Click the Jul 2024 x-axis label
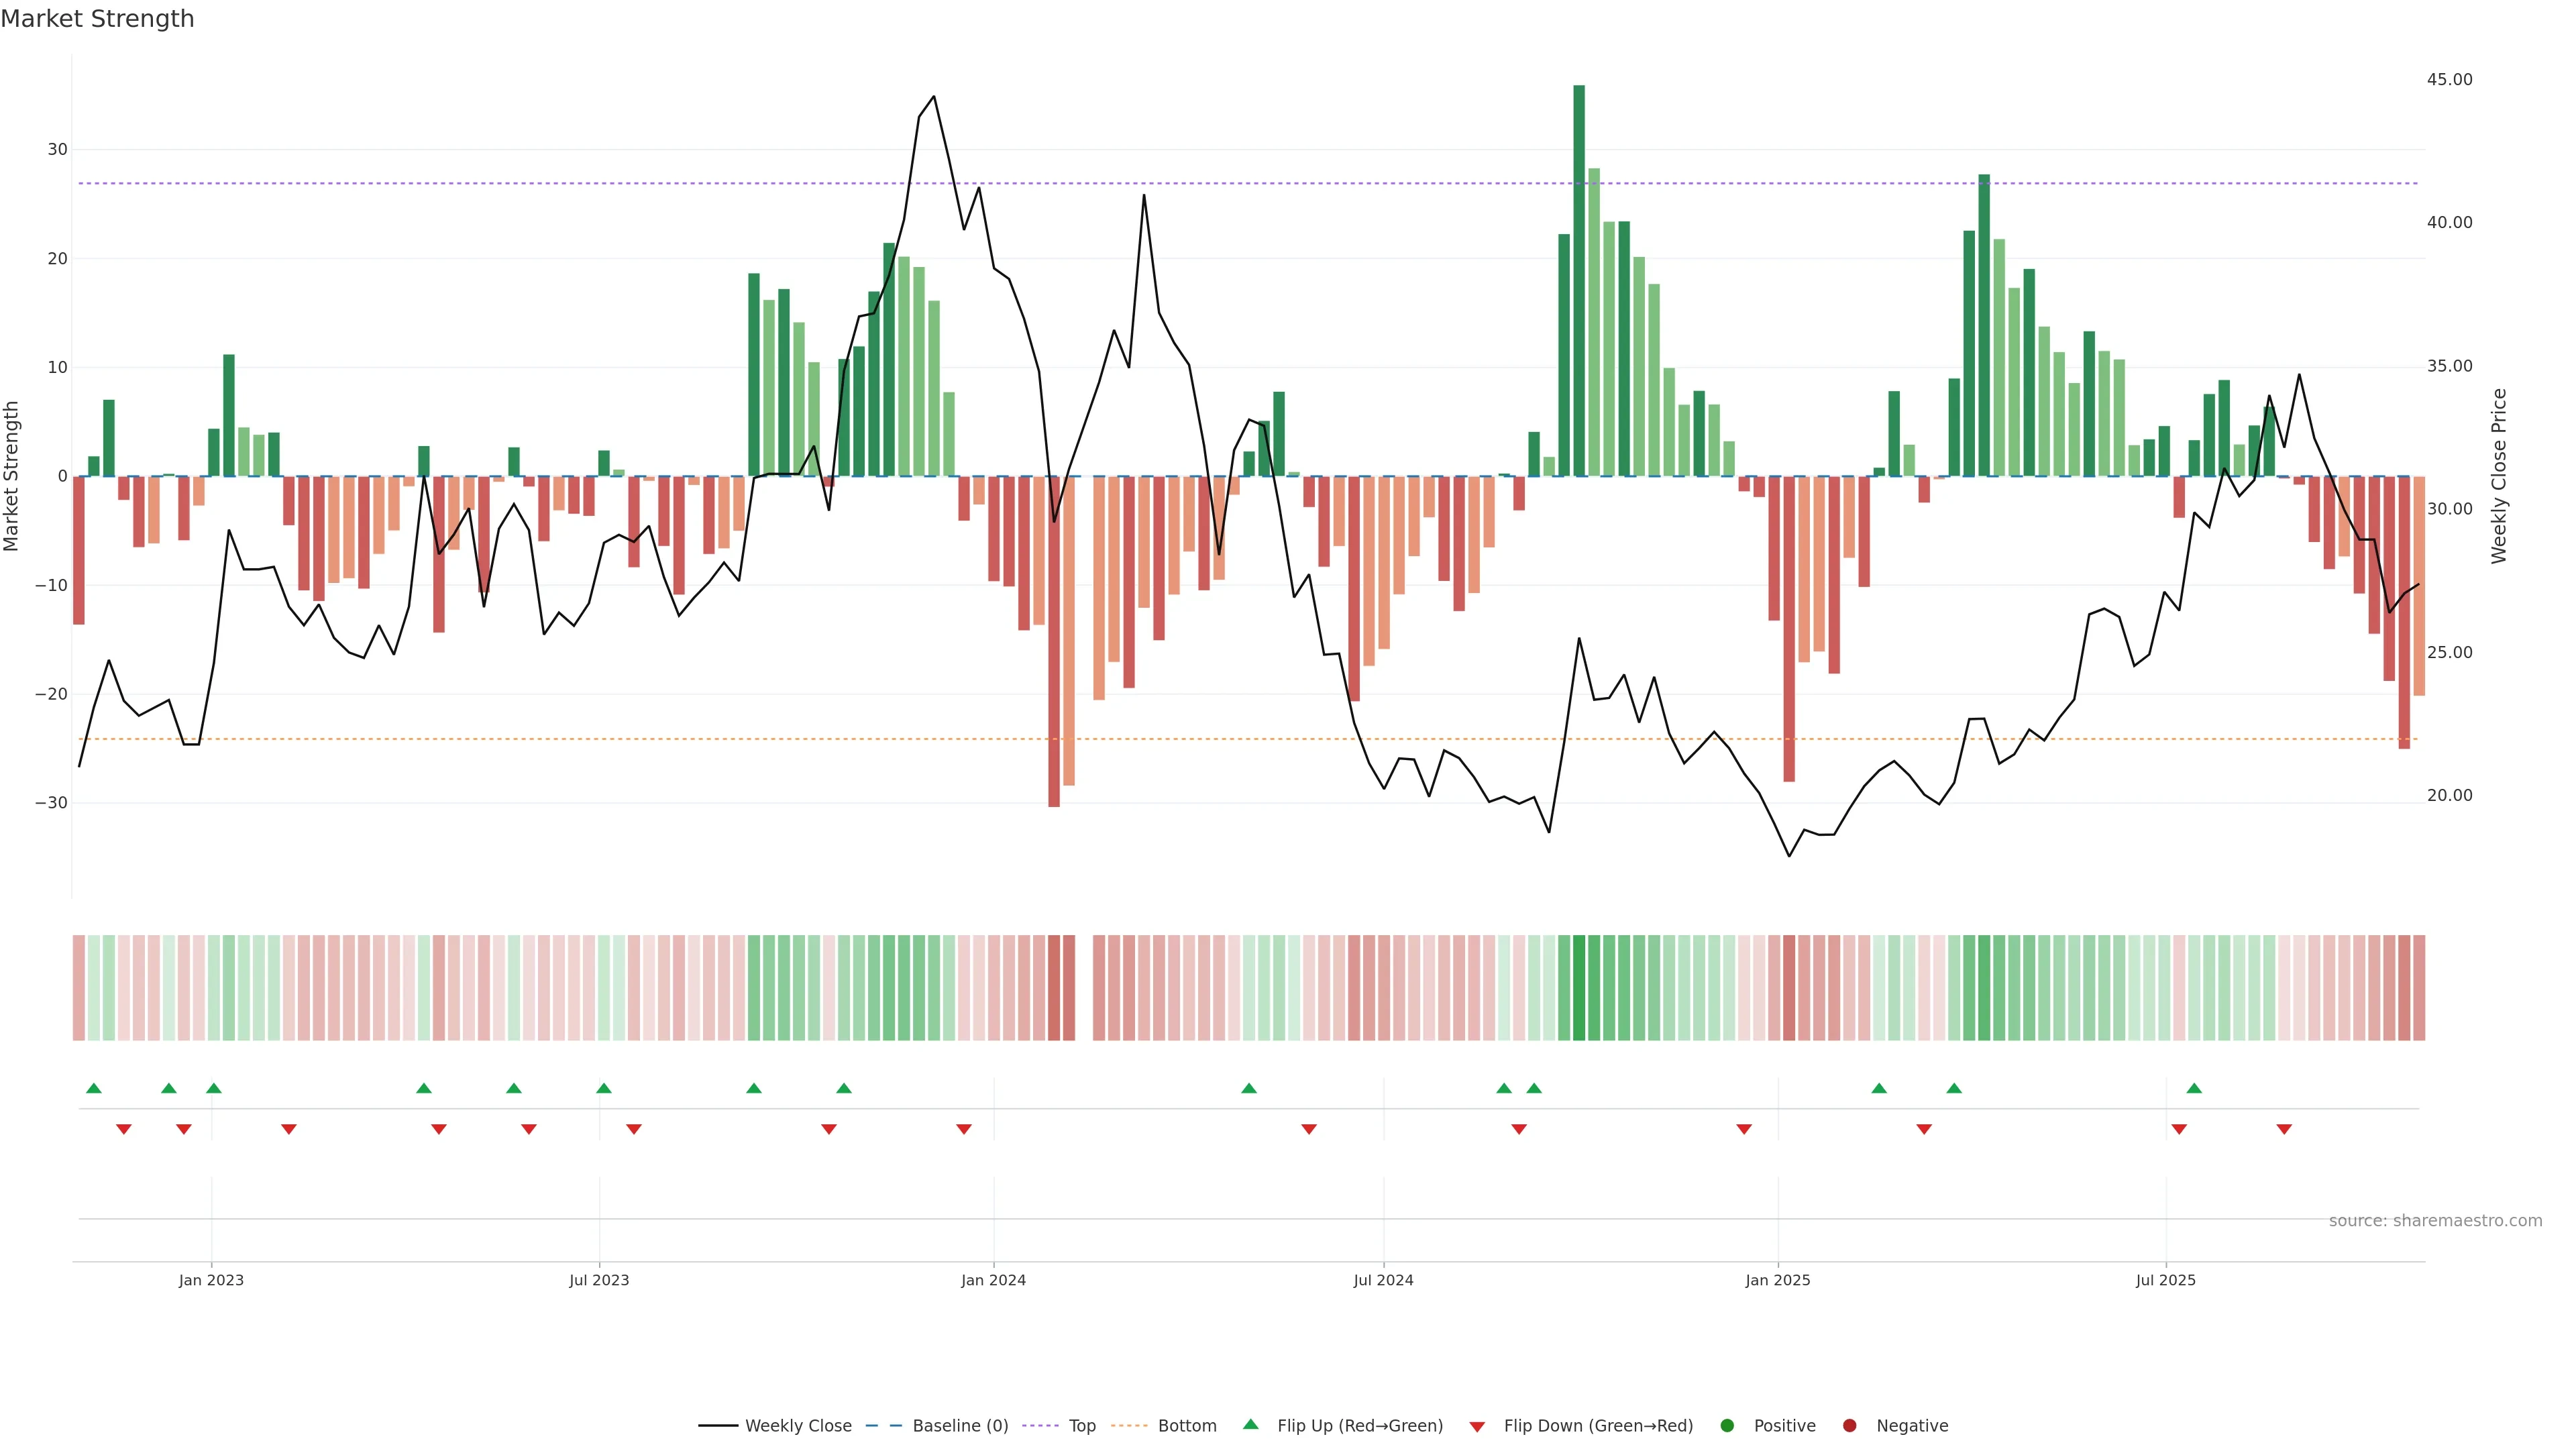The width and height of the screenshot is (2576, 1449). pyautogui.click(x=1383, y=1280)
